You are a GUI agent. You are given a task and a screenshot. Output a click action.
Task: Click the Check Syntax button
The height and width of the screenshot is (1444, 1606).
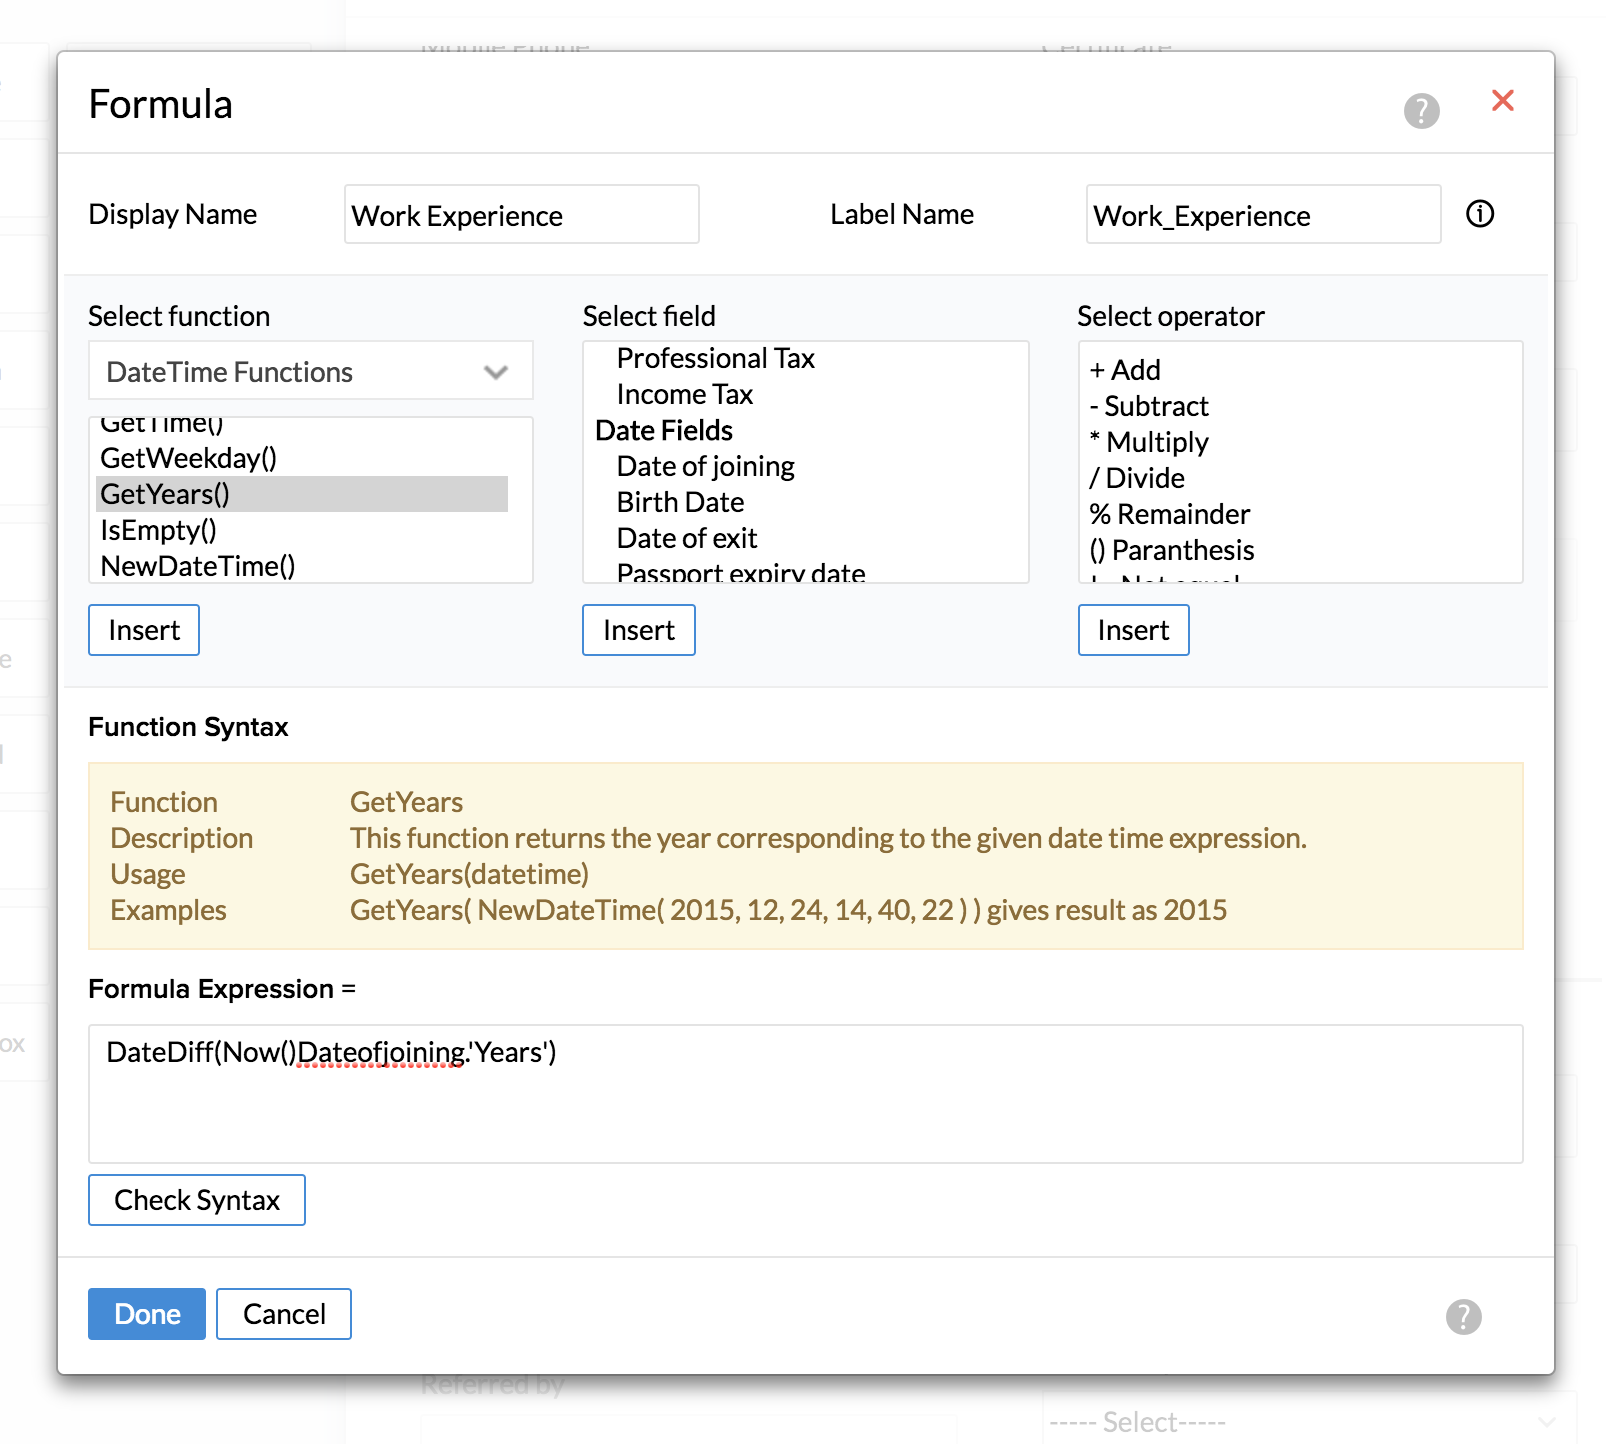click(197, 1200)
